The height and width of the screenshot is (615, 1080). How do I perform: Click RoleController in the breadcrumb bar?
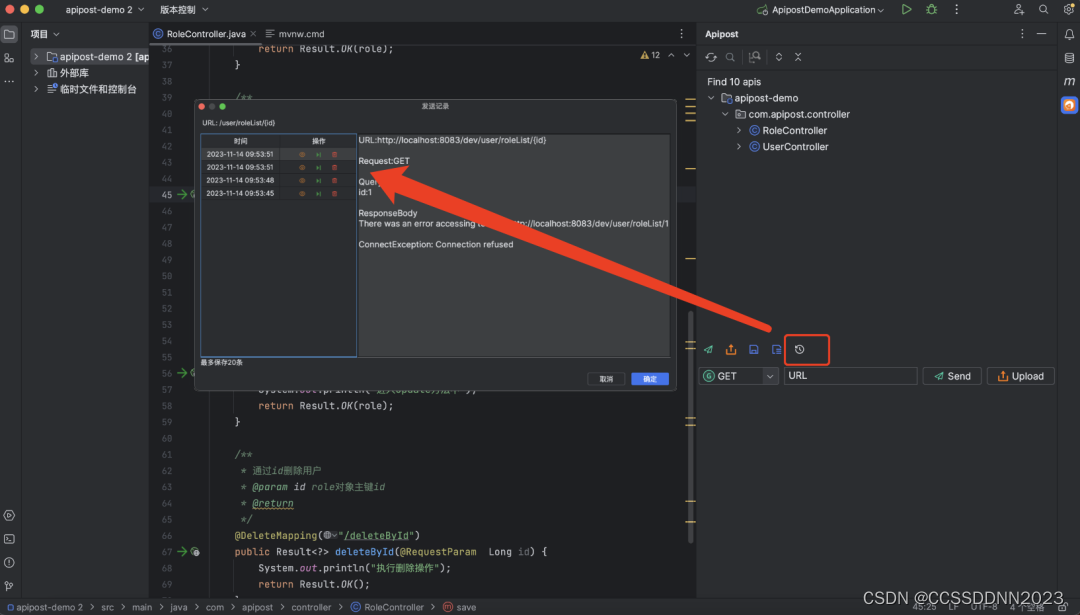(x=386, y=607)
